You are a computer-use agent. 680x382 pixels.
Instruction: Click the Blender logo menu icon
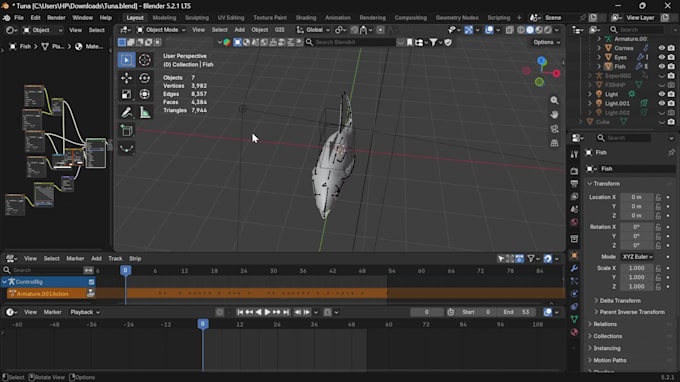click(x=7, y=18)
